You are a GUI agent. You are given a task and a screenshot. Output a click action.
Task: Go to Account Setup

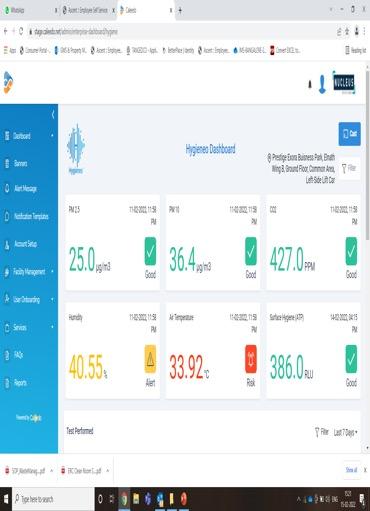click(x=25, y=244)
